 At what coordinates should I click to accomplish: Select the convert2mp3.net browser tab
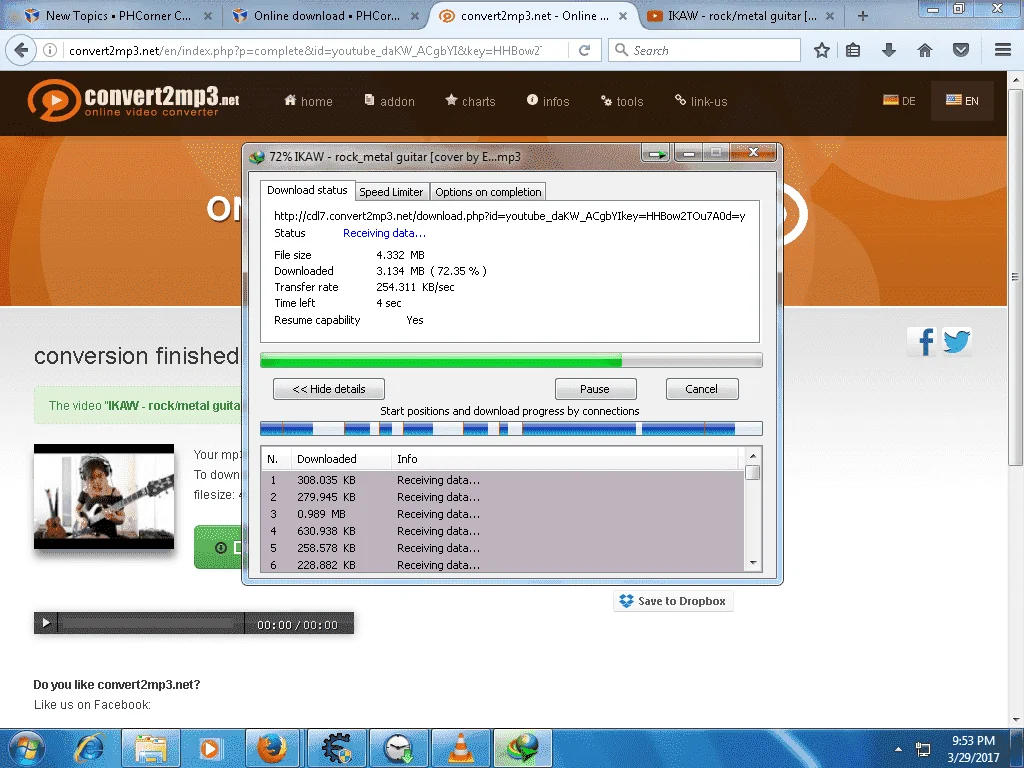[534, 16]
